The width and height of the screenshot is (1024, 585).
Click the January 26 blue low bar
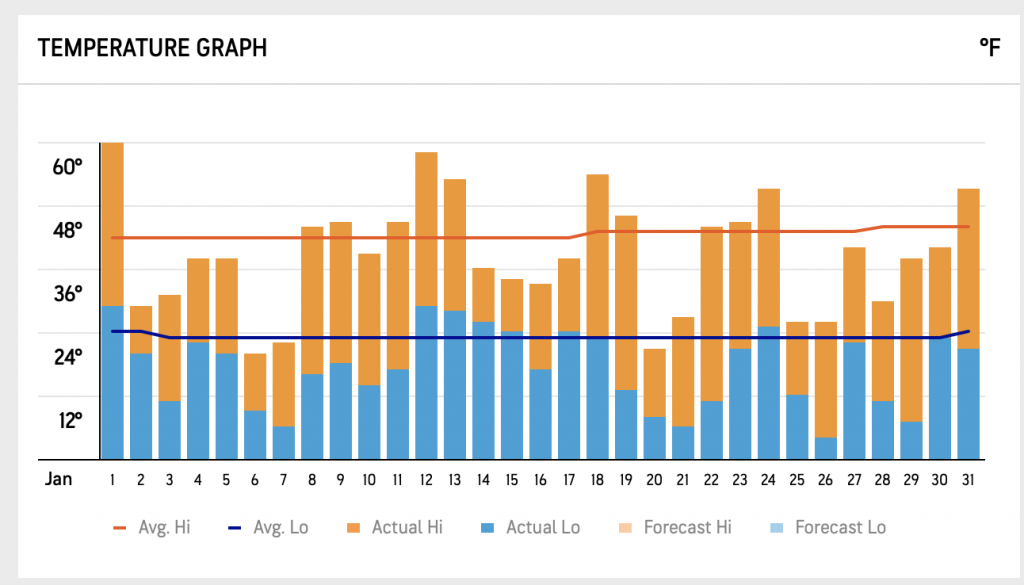(825, 449)
